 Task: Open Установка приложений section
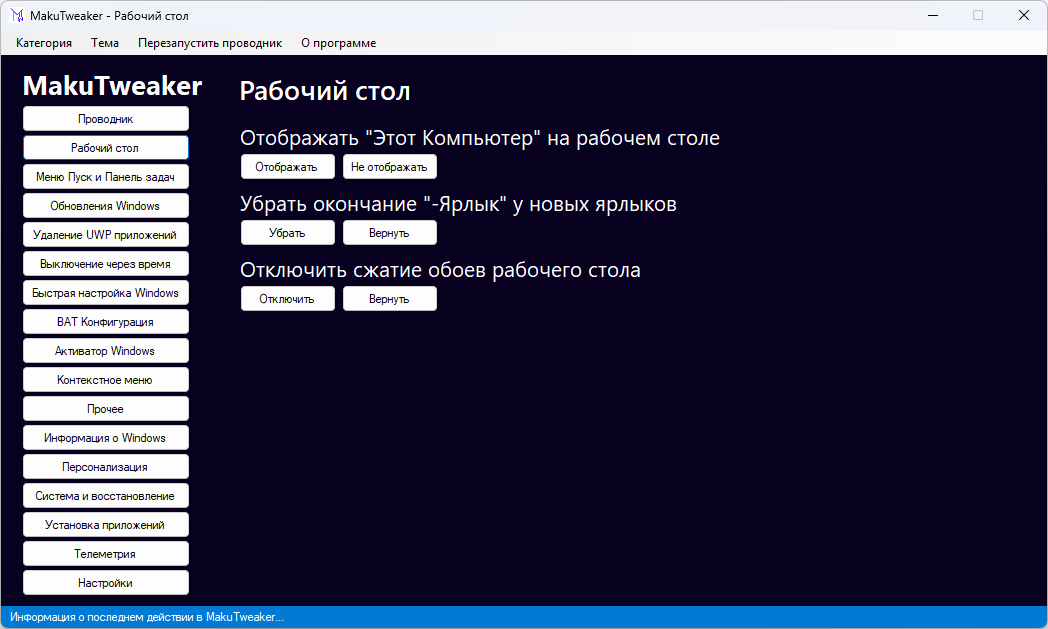[x=106, y=525]
